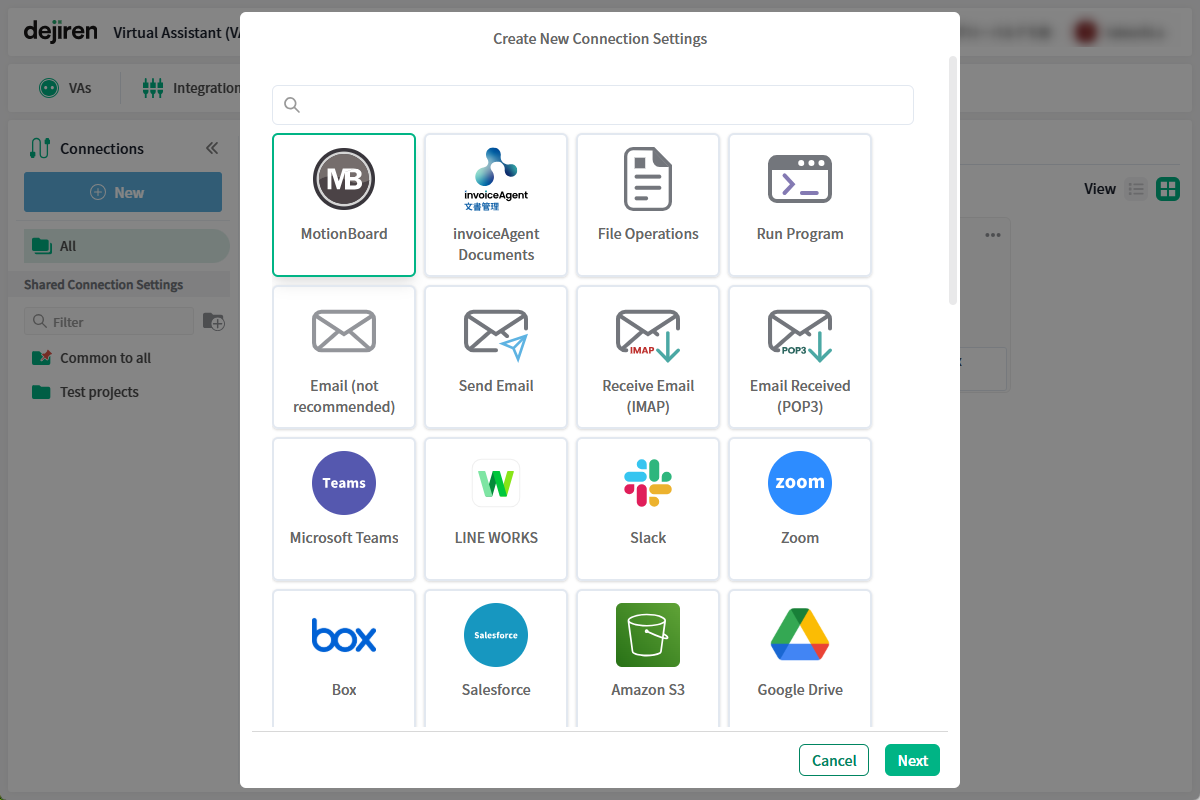Choose the LINE WORKS icon
This screenshot has width=1200, height=800.
tap(496, 483)
